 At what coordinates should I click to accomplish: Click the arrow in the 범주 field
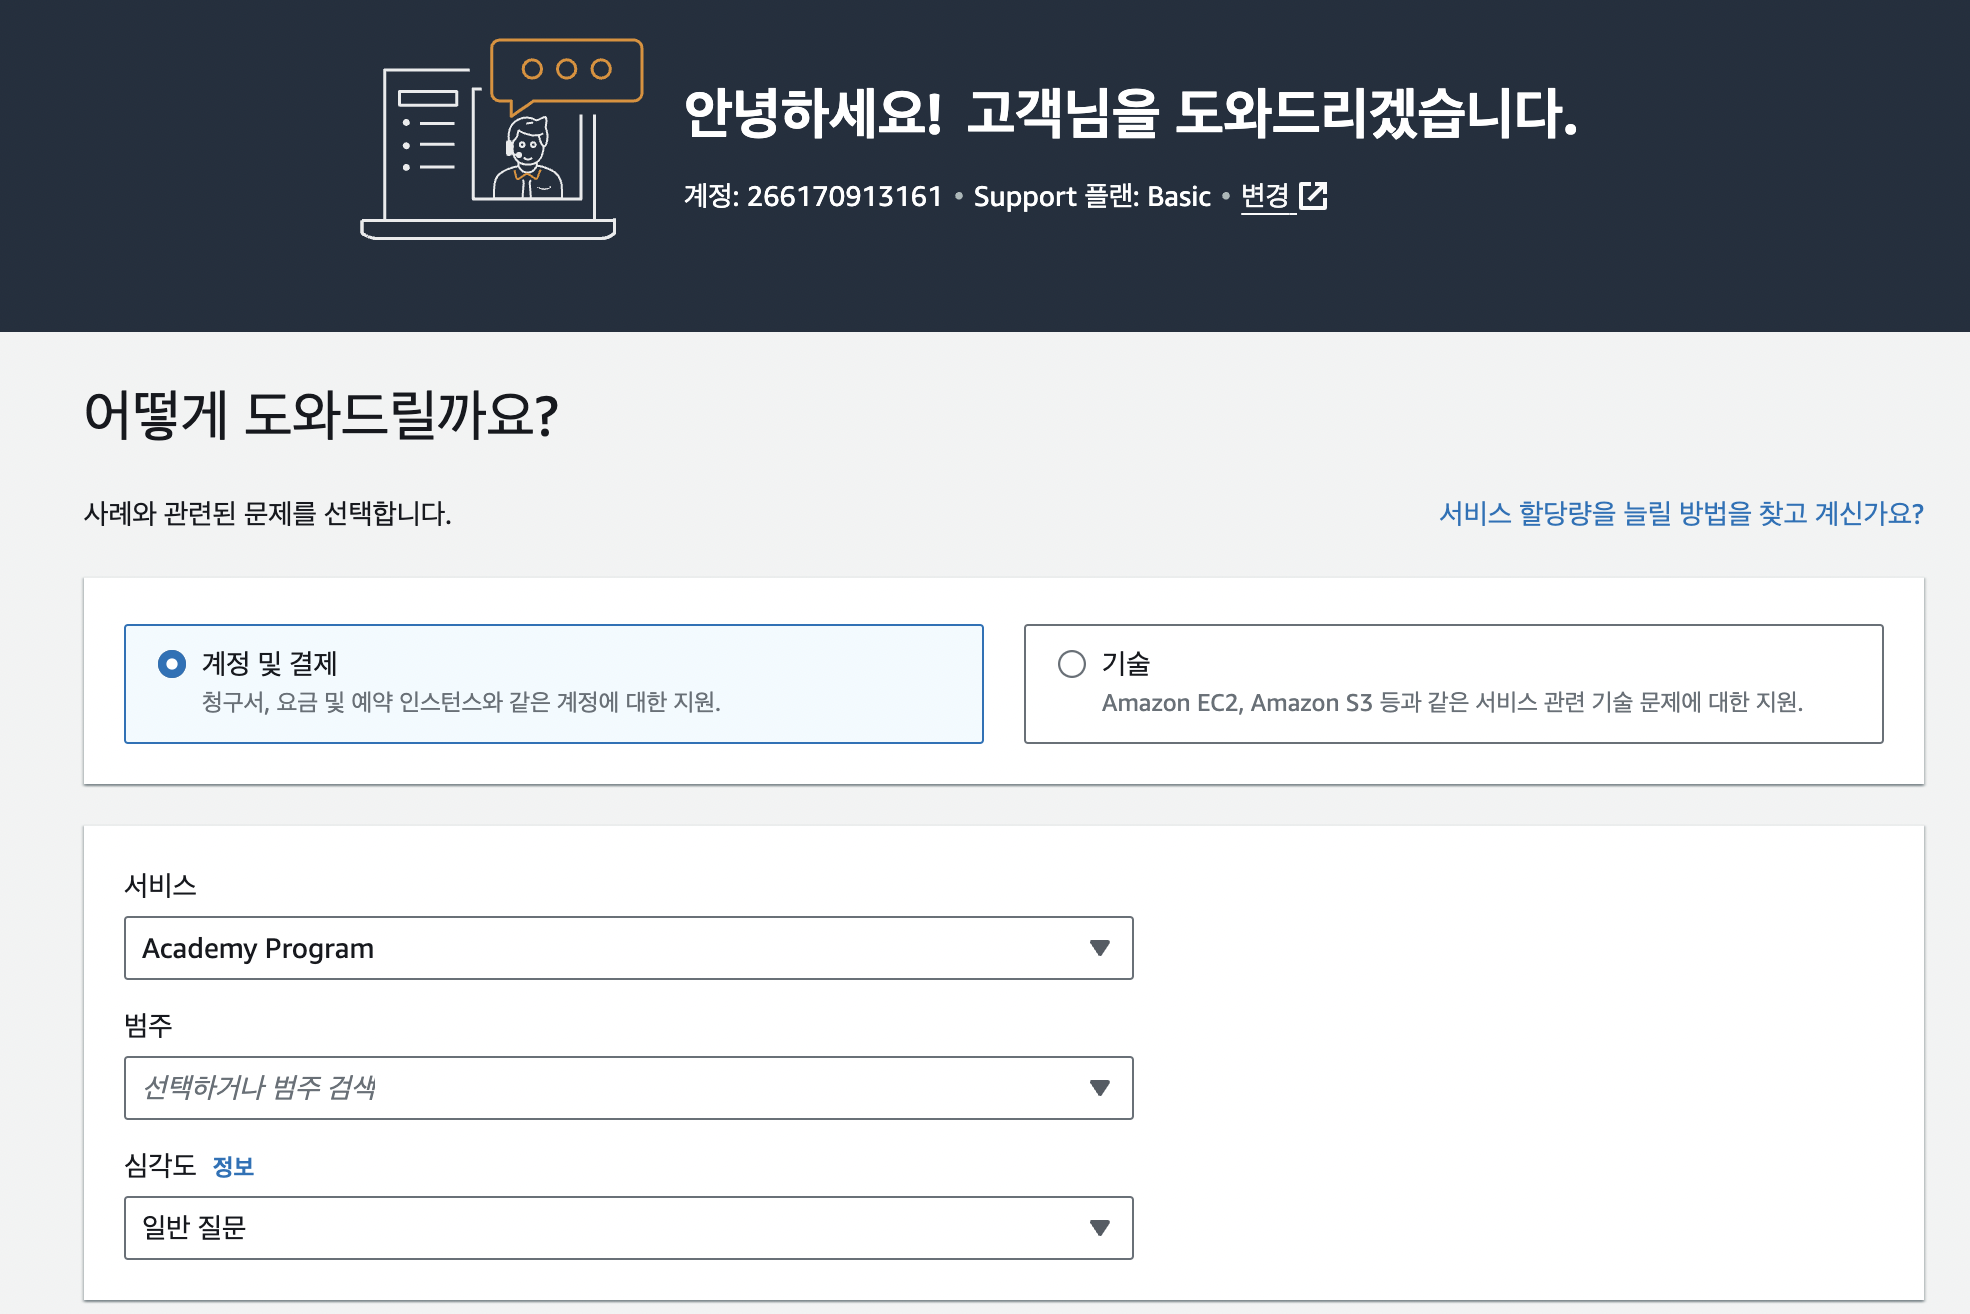[x=1099, y=1088]
